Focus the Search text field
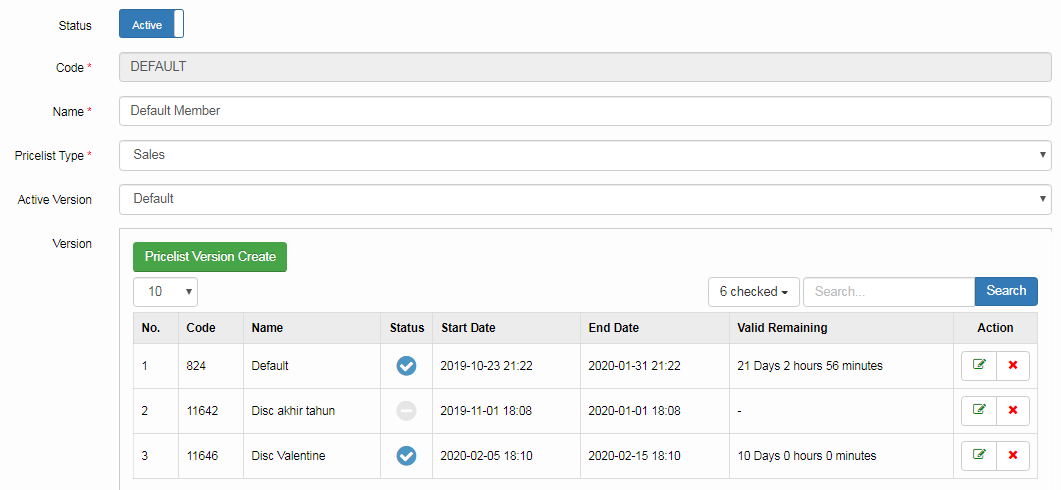 pyautogui.click(x=888, y=292)
